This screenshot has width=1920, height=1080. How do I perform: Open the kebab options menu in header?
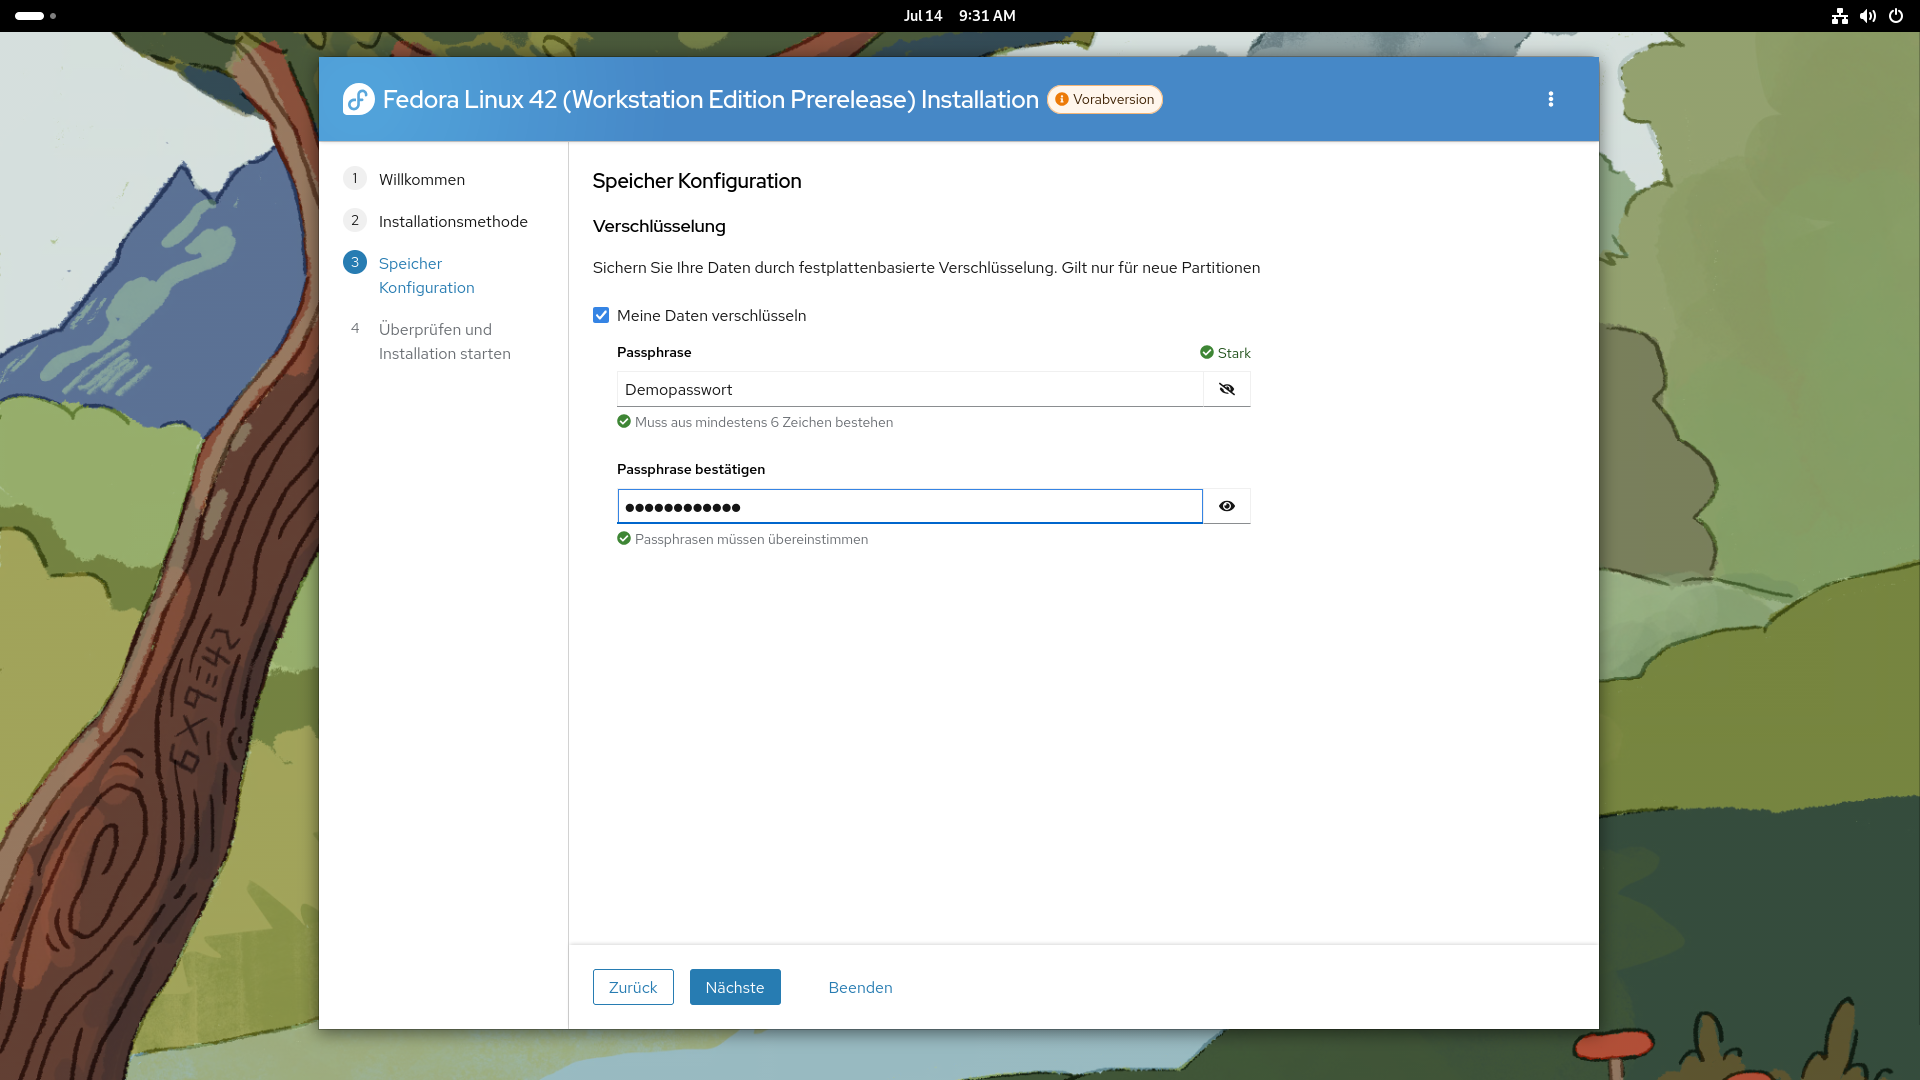pyautogui.click(x=1550, y=99)
